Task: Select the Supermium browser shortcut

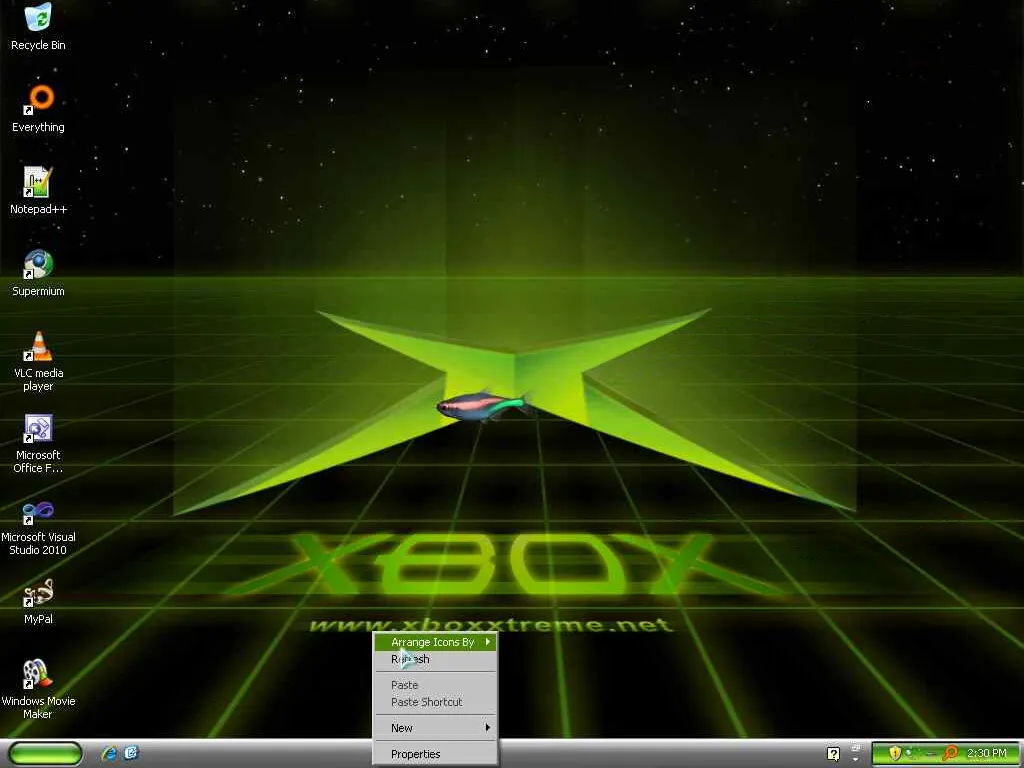Action: point(38,273)
